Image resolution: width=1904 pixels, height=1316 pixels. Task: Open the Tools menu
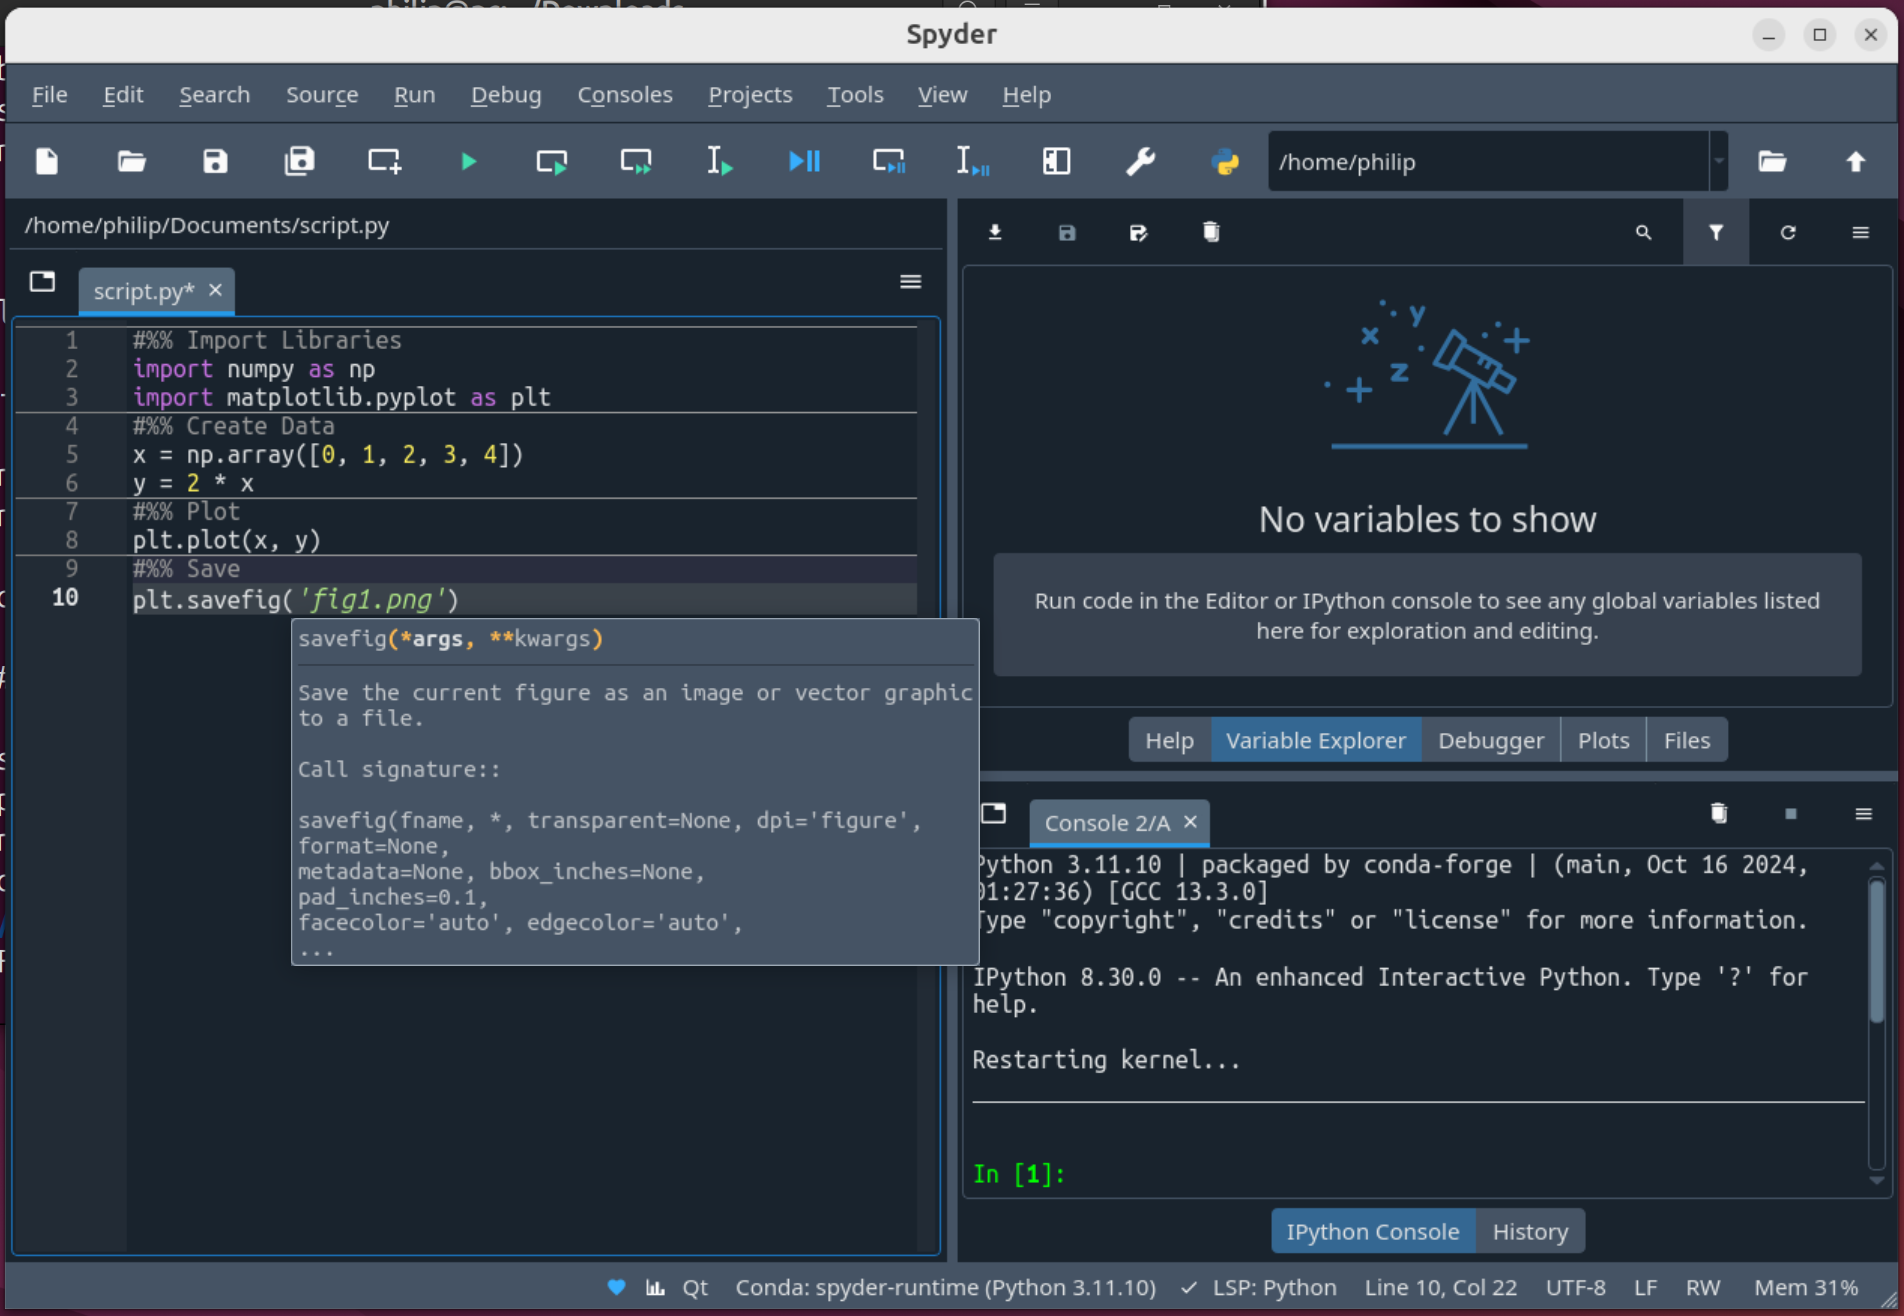[x=855, y=94]
